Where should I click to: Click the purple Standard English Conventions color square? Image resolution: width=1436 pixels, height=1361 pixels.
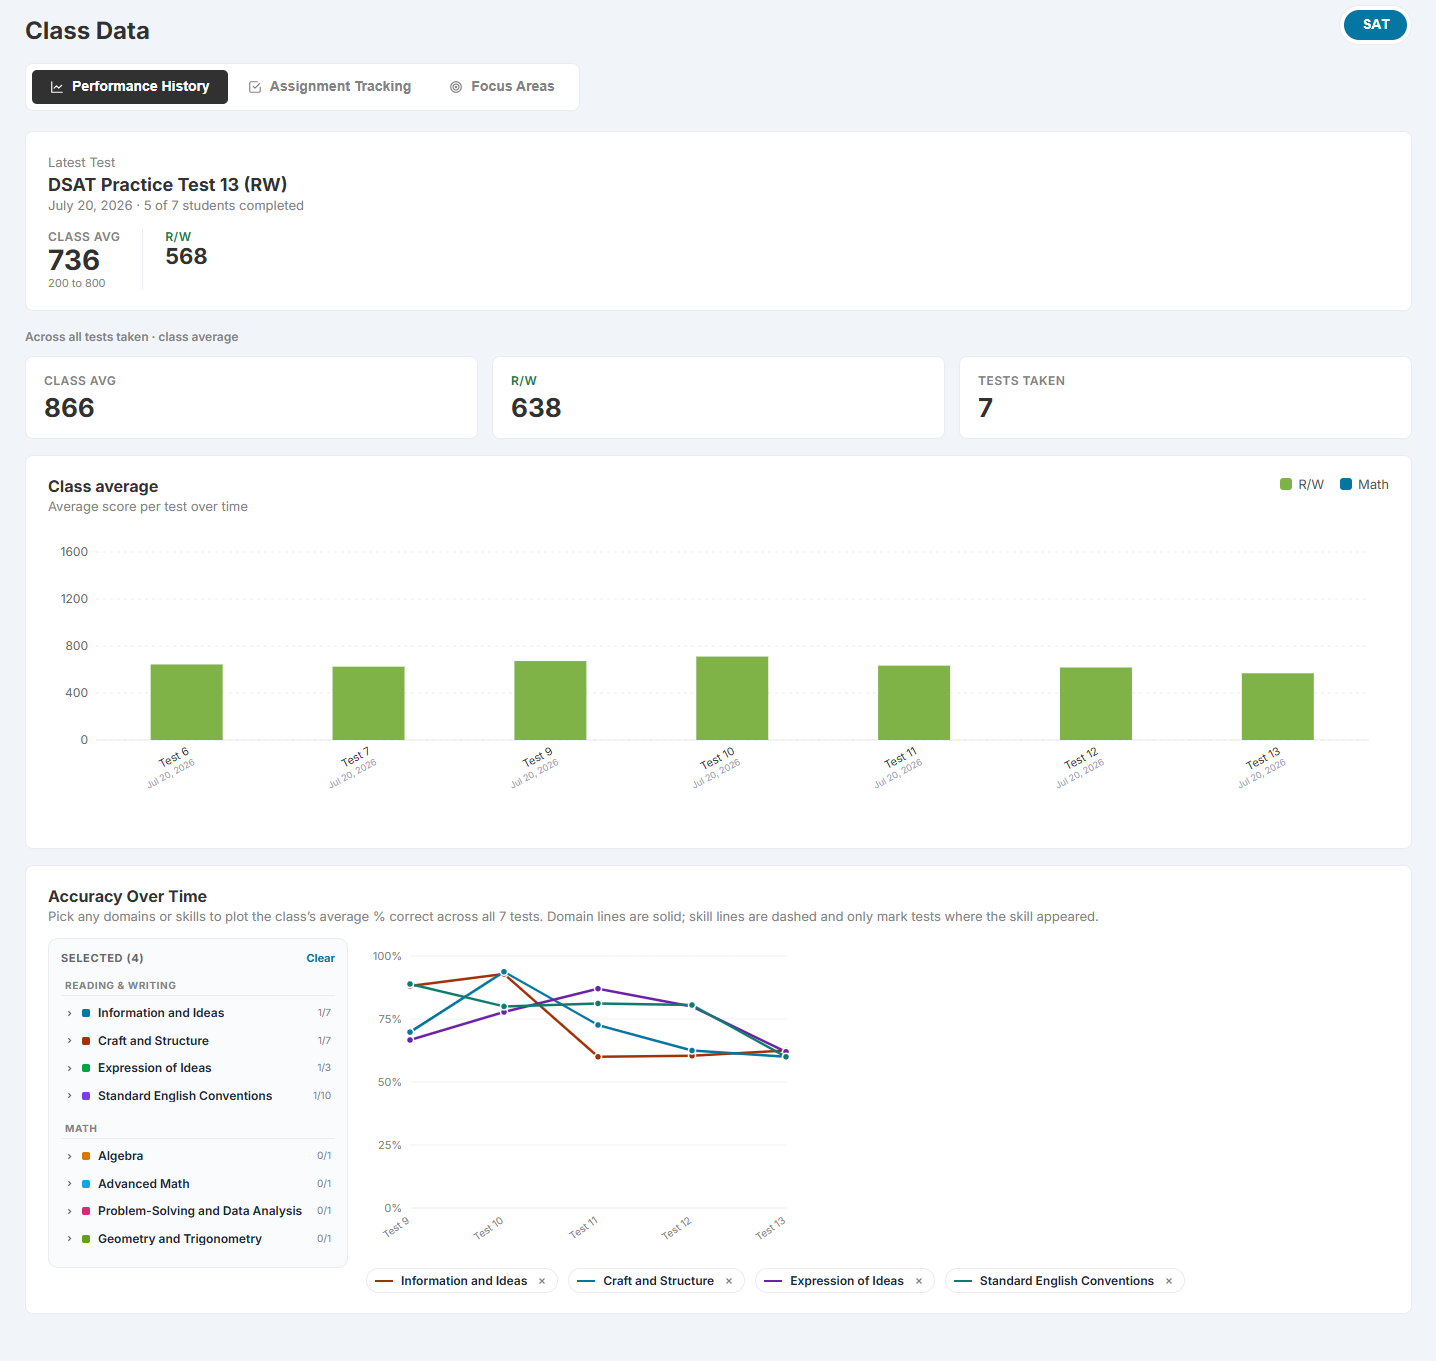point(86,1096)
